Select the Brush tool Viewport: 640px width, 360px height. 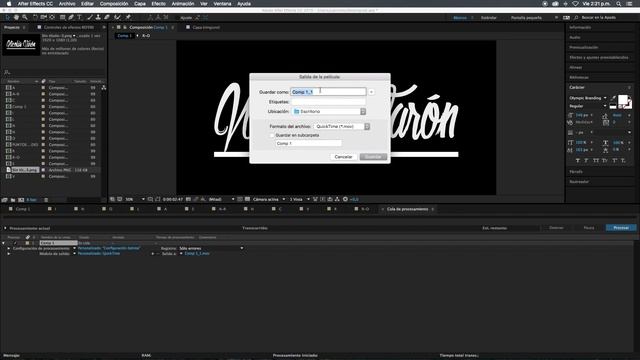point(90,18)
